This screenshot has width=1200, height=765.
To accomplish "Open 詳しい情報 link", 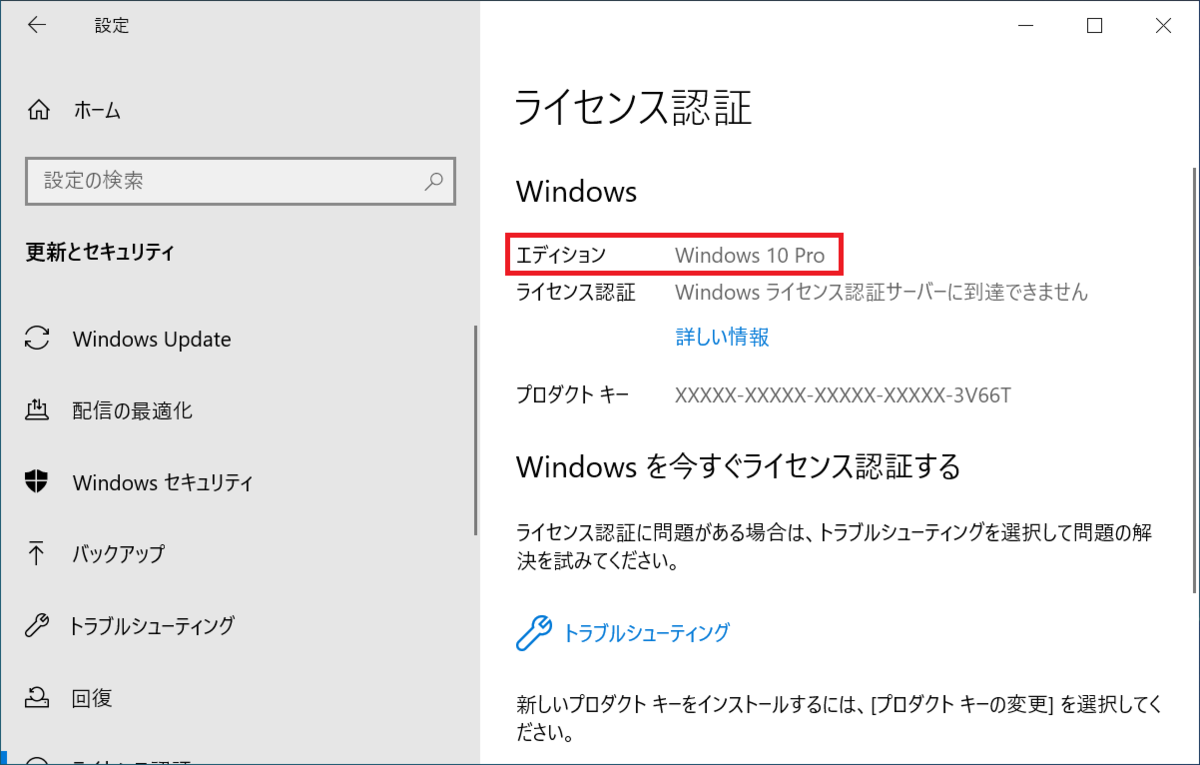I will (x=722, y=338).
